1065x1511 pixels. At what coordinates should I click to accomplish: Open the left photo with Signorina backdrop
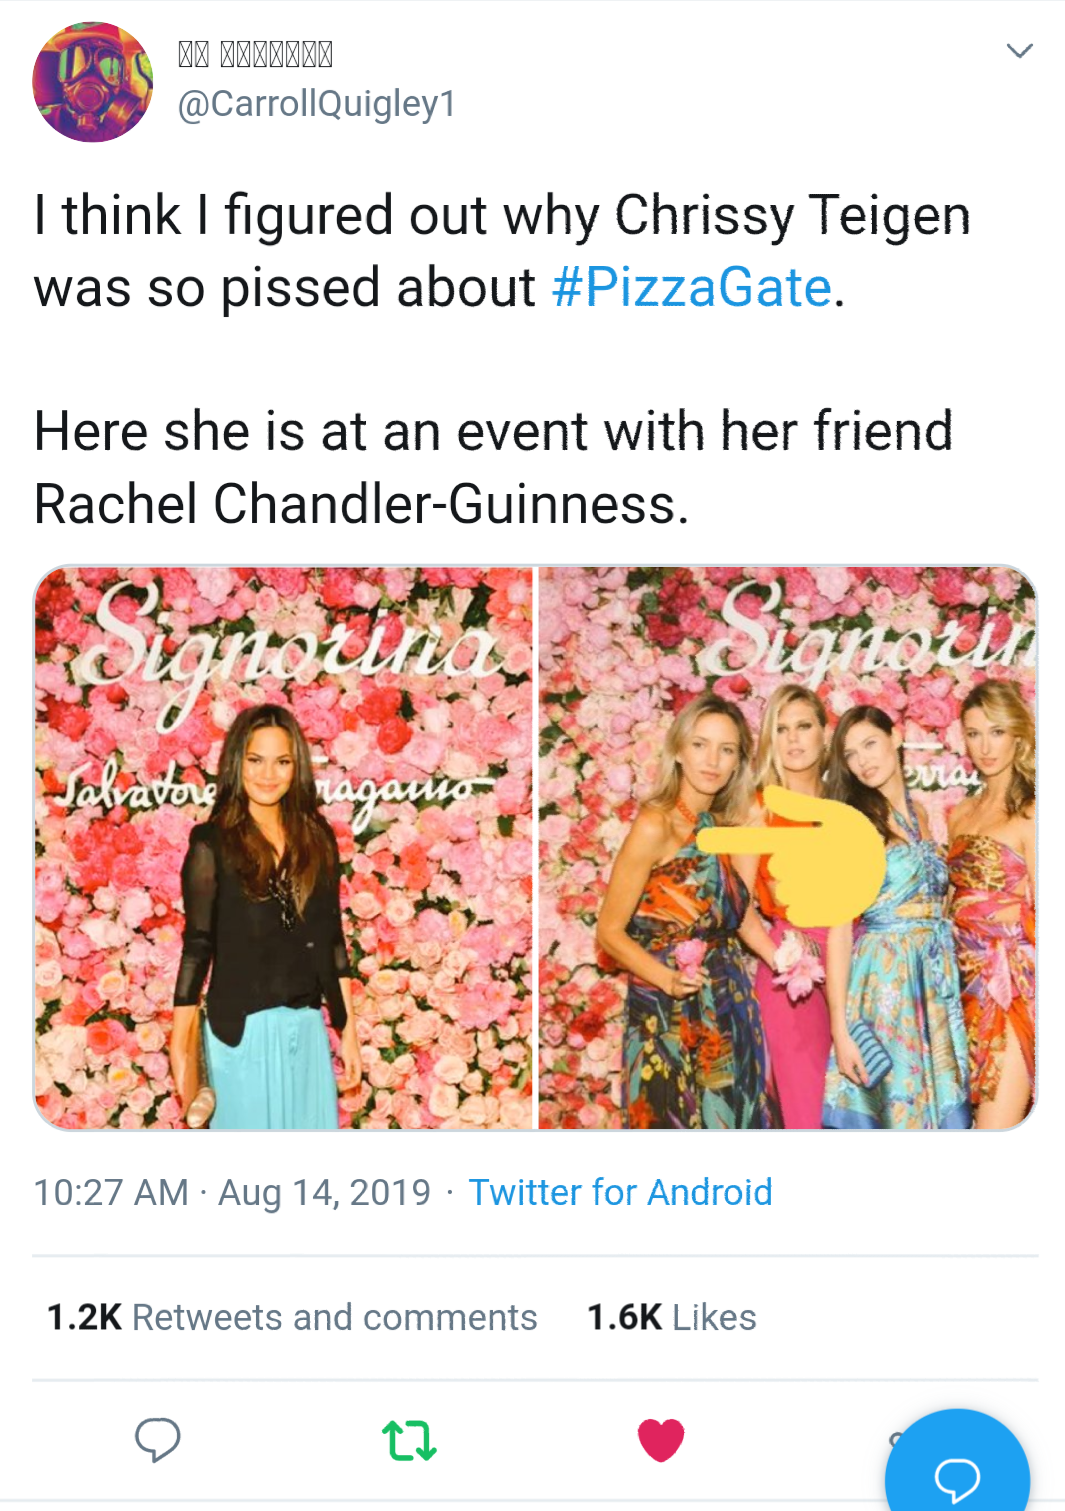pos(284,848)
